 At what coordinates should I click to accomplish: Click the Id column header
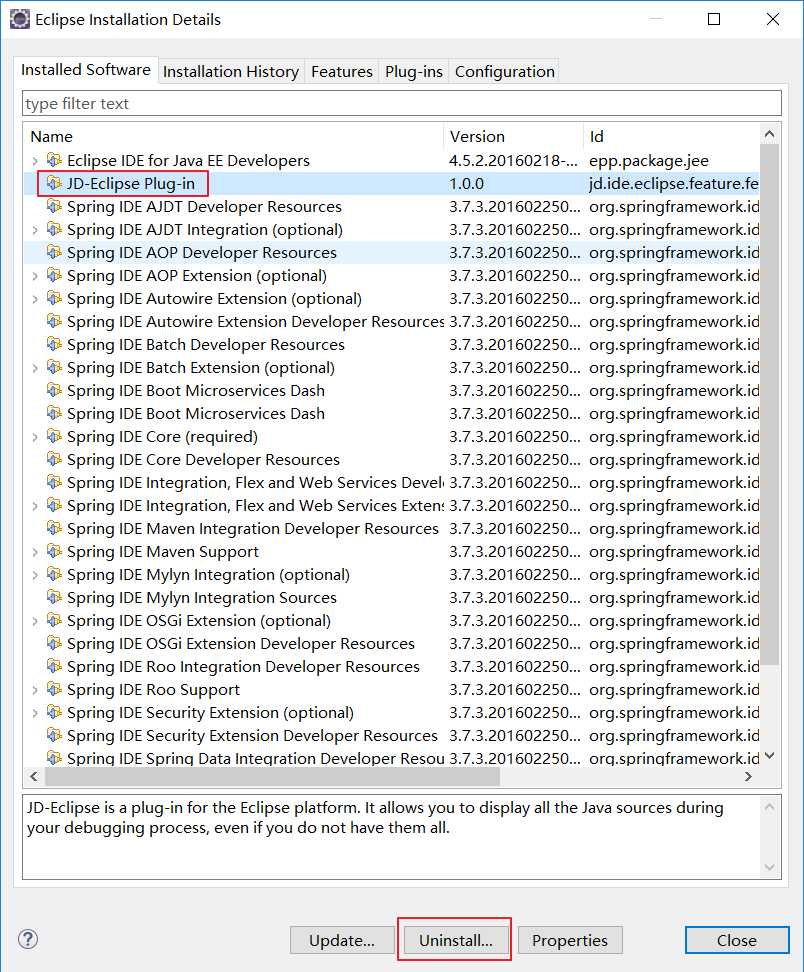(671, 136)
